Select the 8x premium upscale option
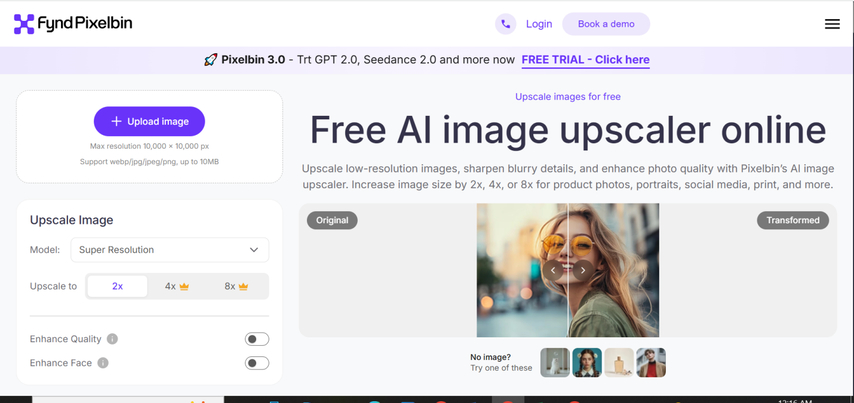The height and width of the screenshot is (403, 854). [236, 286]
